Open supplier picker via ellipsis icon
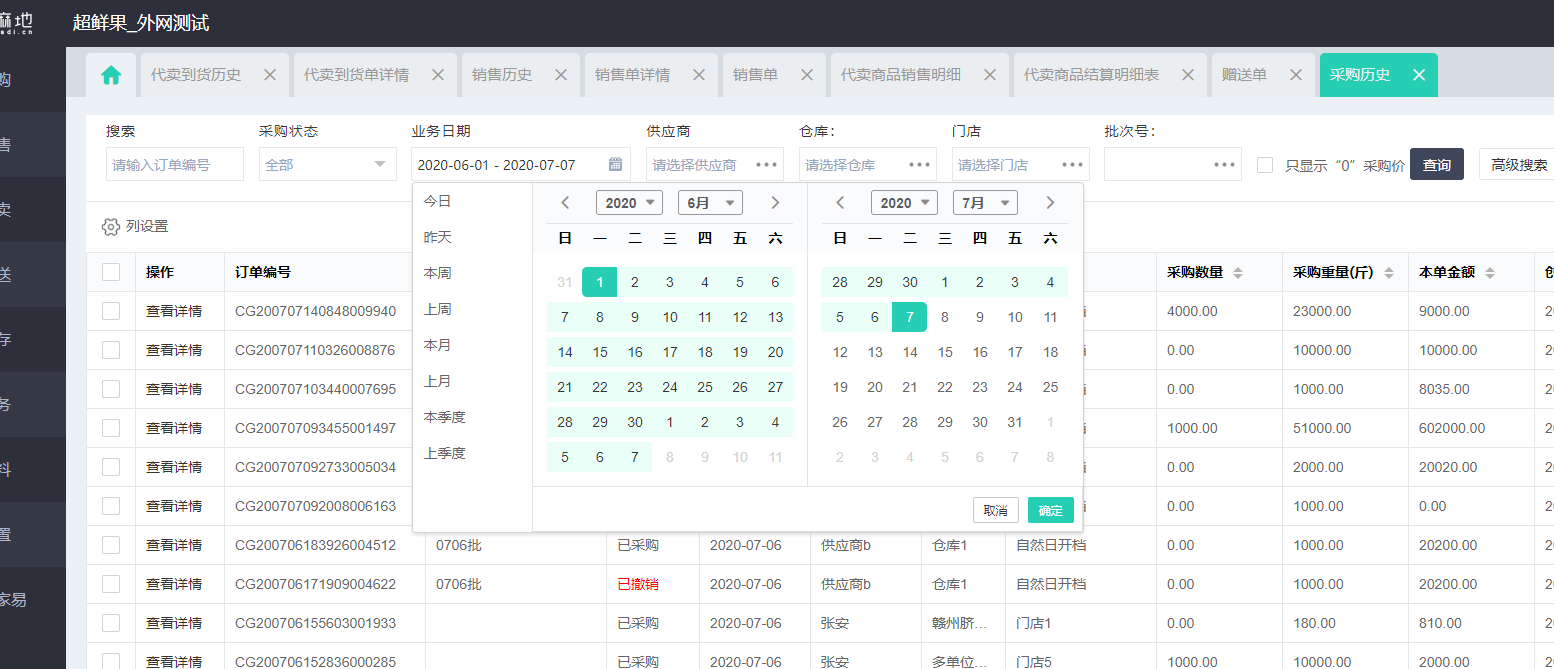 (x=767, y=165)
